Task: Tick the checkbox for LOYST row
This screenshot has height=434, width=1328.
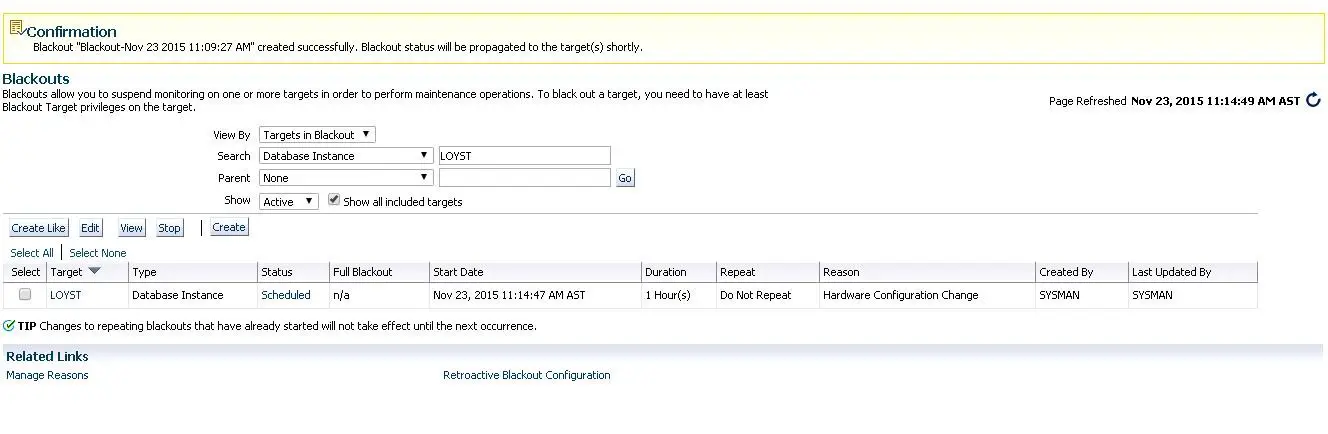Action: pyautogui.click(x=25, y=295)
